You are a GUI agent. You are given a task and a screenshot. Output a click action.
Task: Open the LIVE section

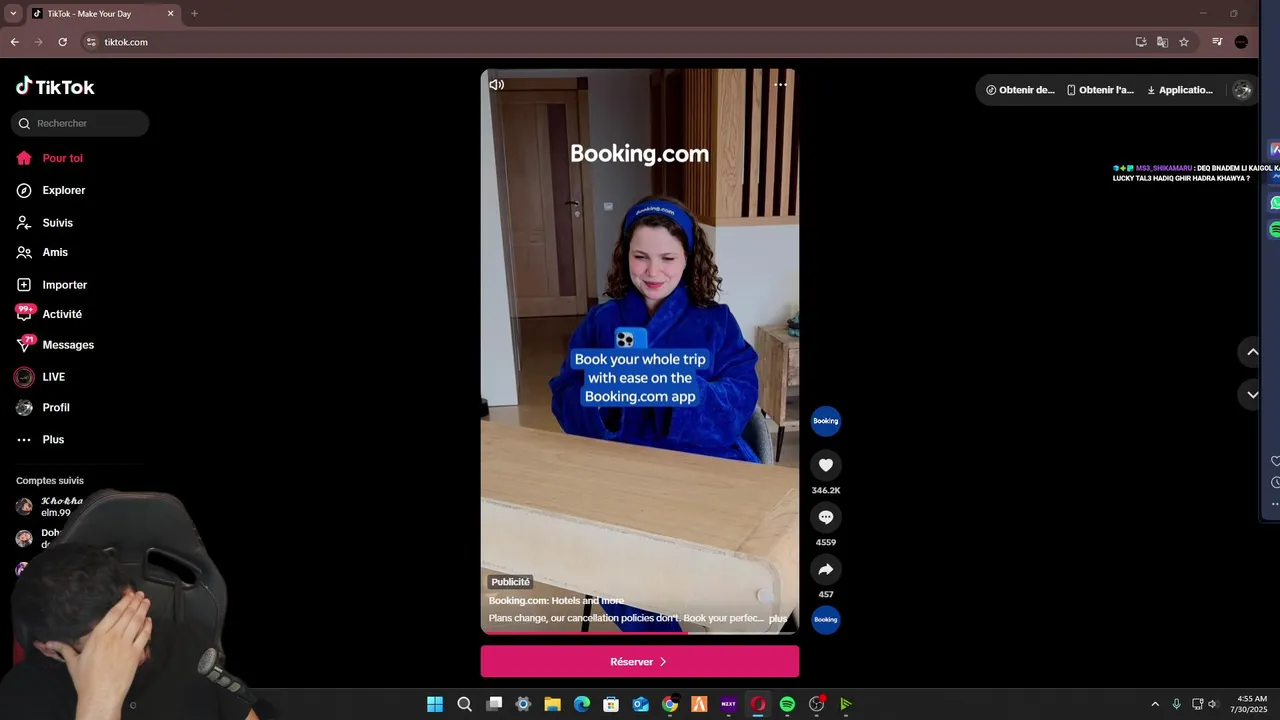tap(53, 377)
